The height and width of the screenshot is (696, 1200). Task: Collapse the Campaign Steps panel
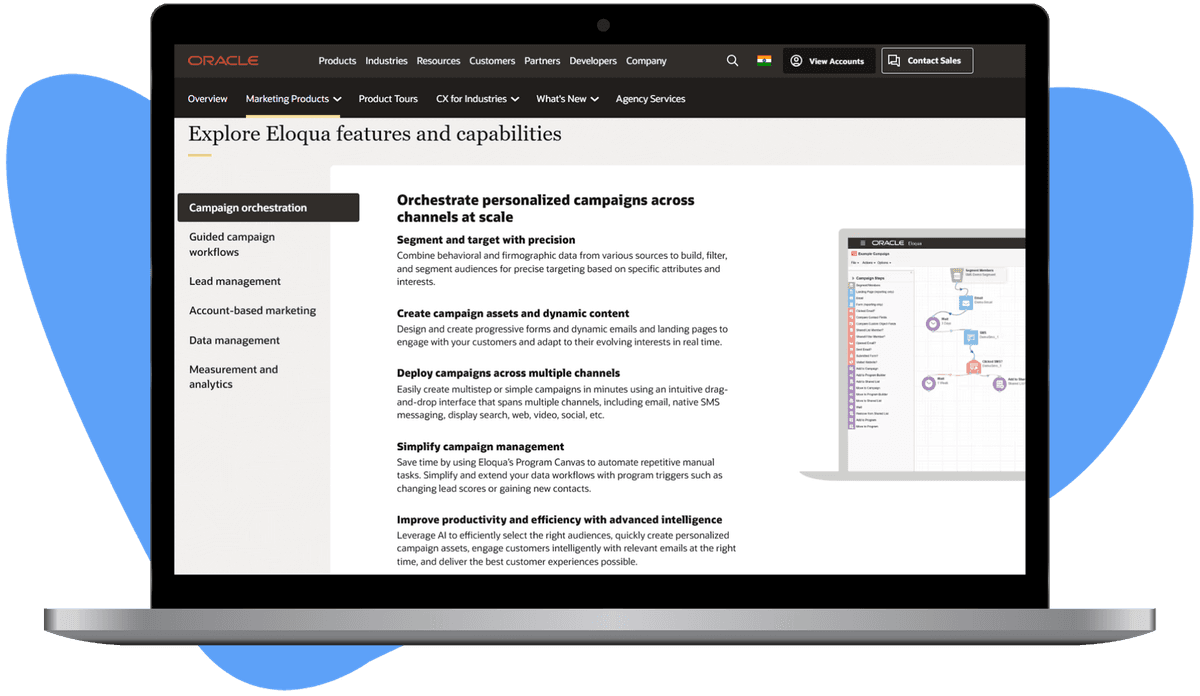pos(853,277)
